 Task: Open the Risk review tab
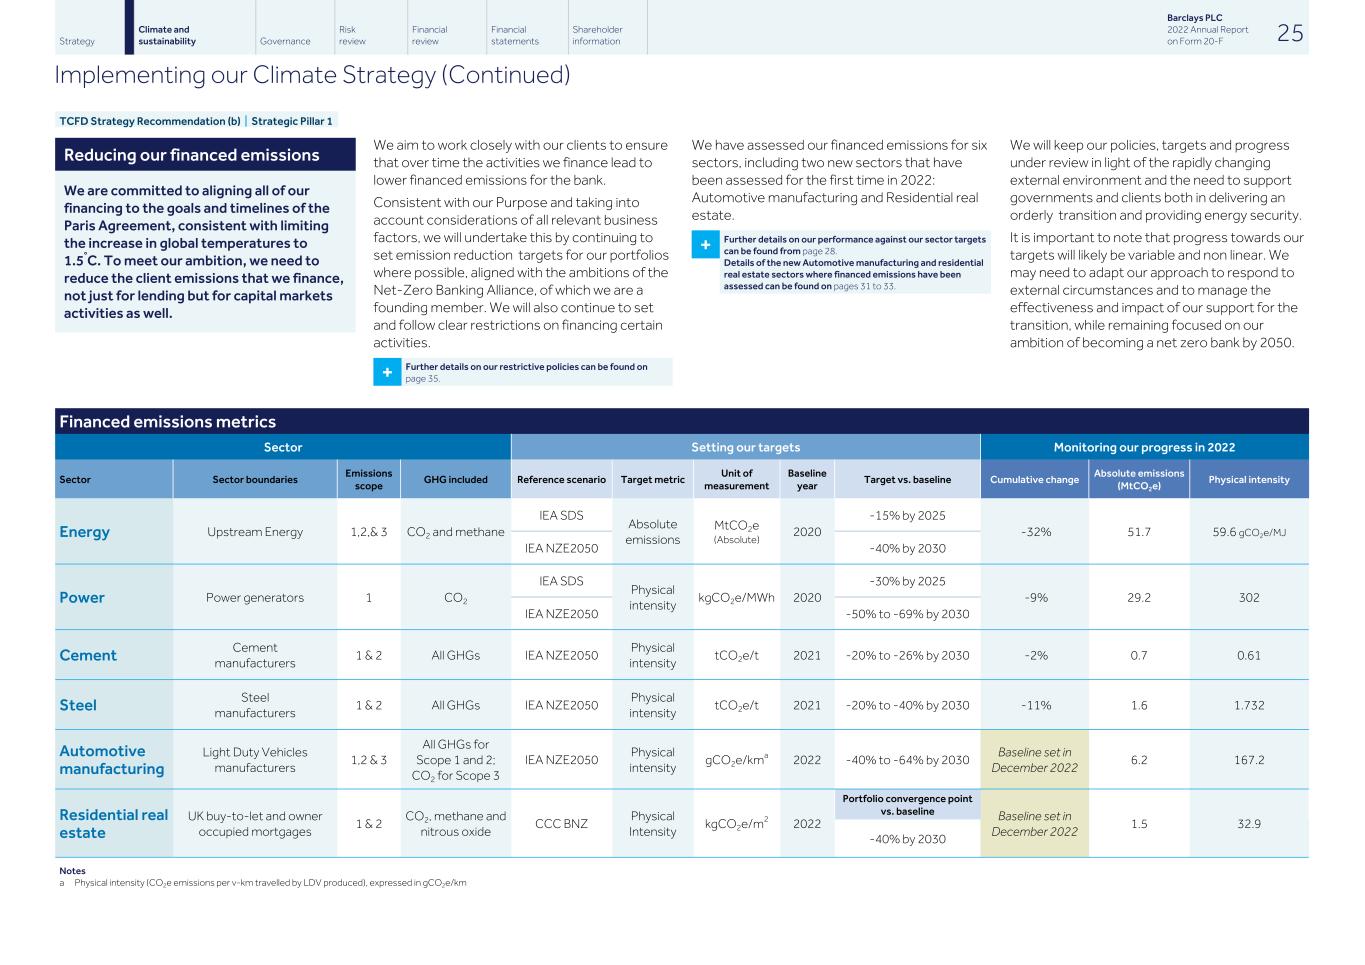point(352,36)
